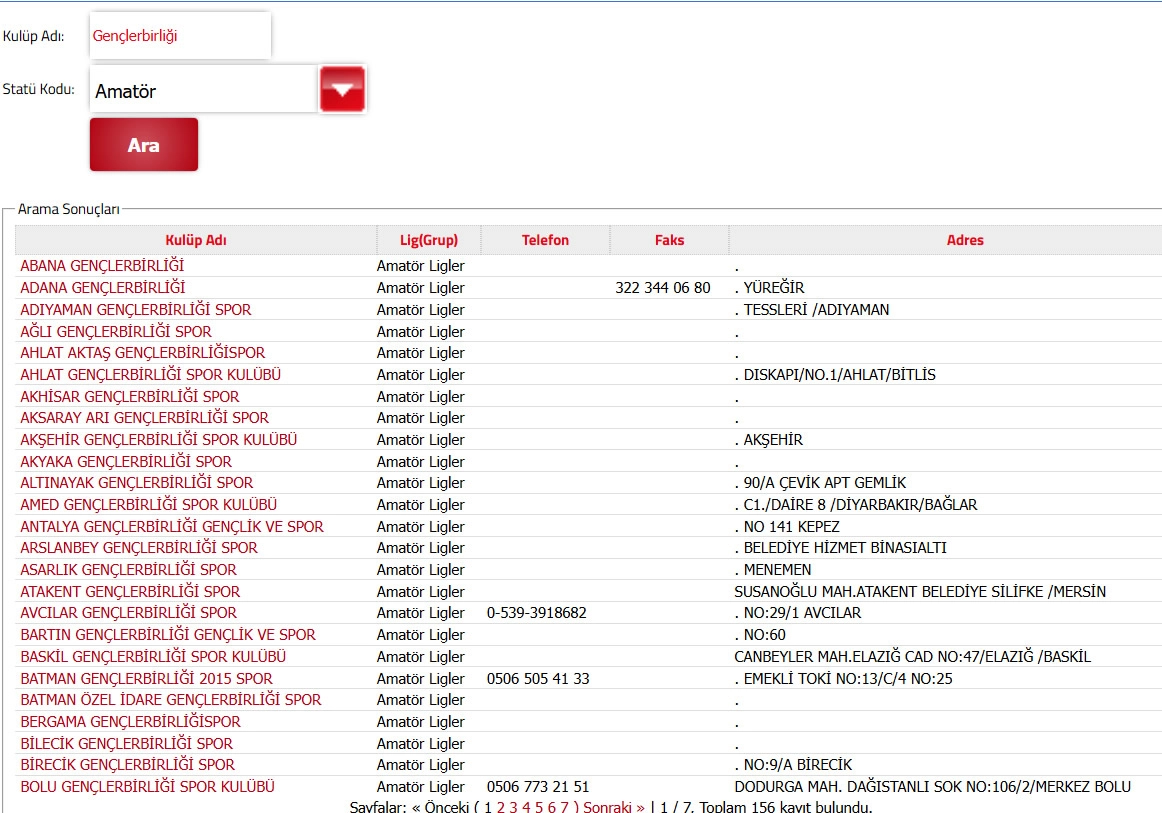Open BOLU GENÇLERBİRLİĞİ SPOR KULÜBÜ link

point(147,787)
